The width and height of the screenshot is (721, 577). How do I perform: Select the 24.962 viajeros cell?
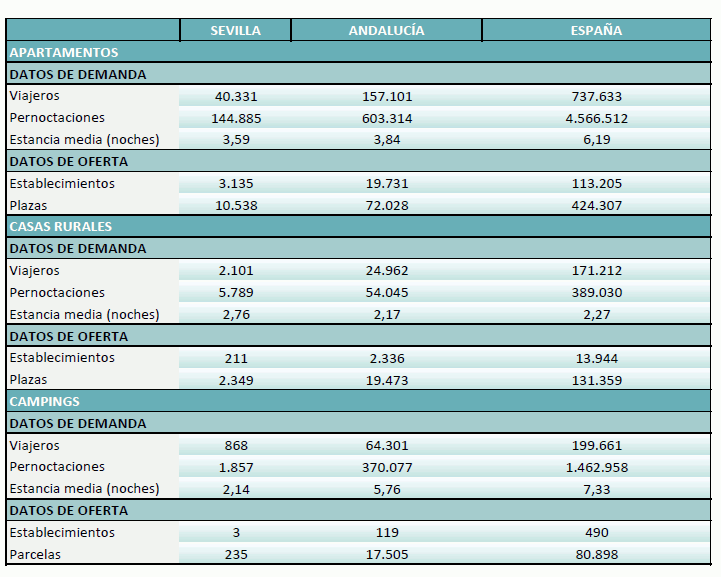pos(386,270)
